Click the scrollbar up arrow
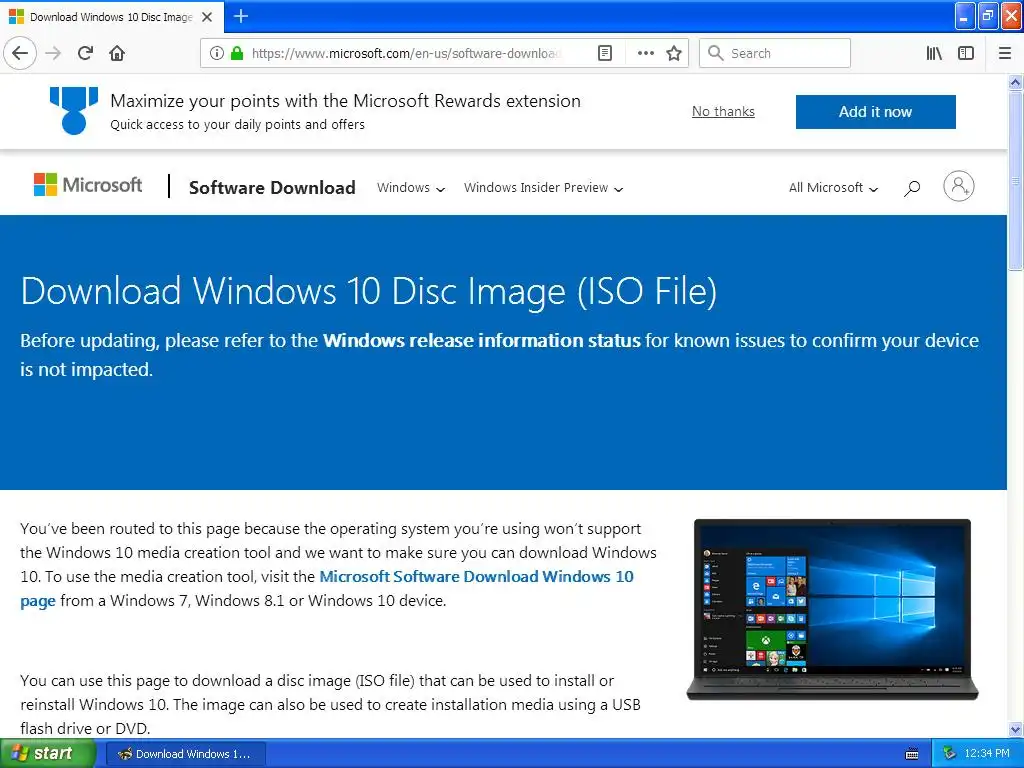1024x768 pixels. (1015, 82)
